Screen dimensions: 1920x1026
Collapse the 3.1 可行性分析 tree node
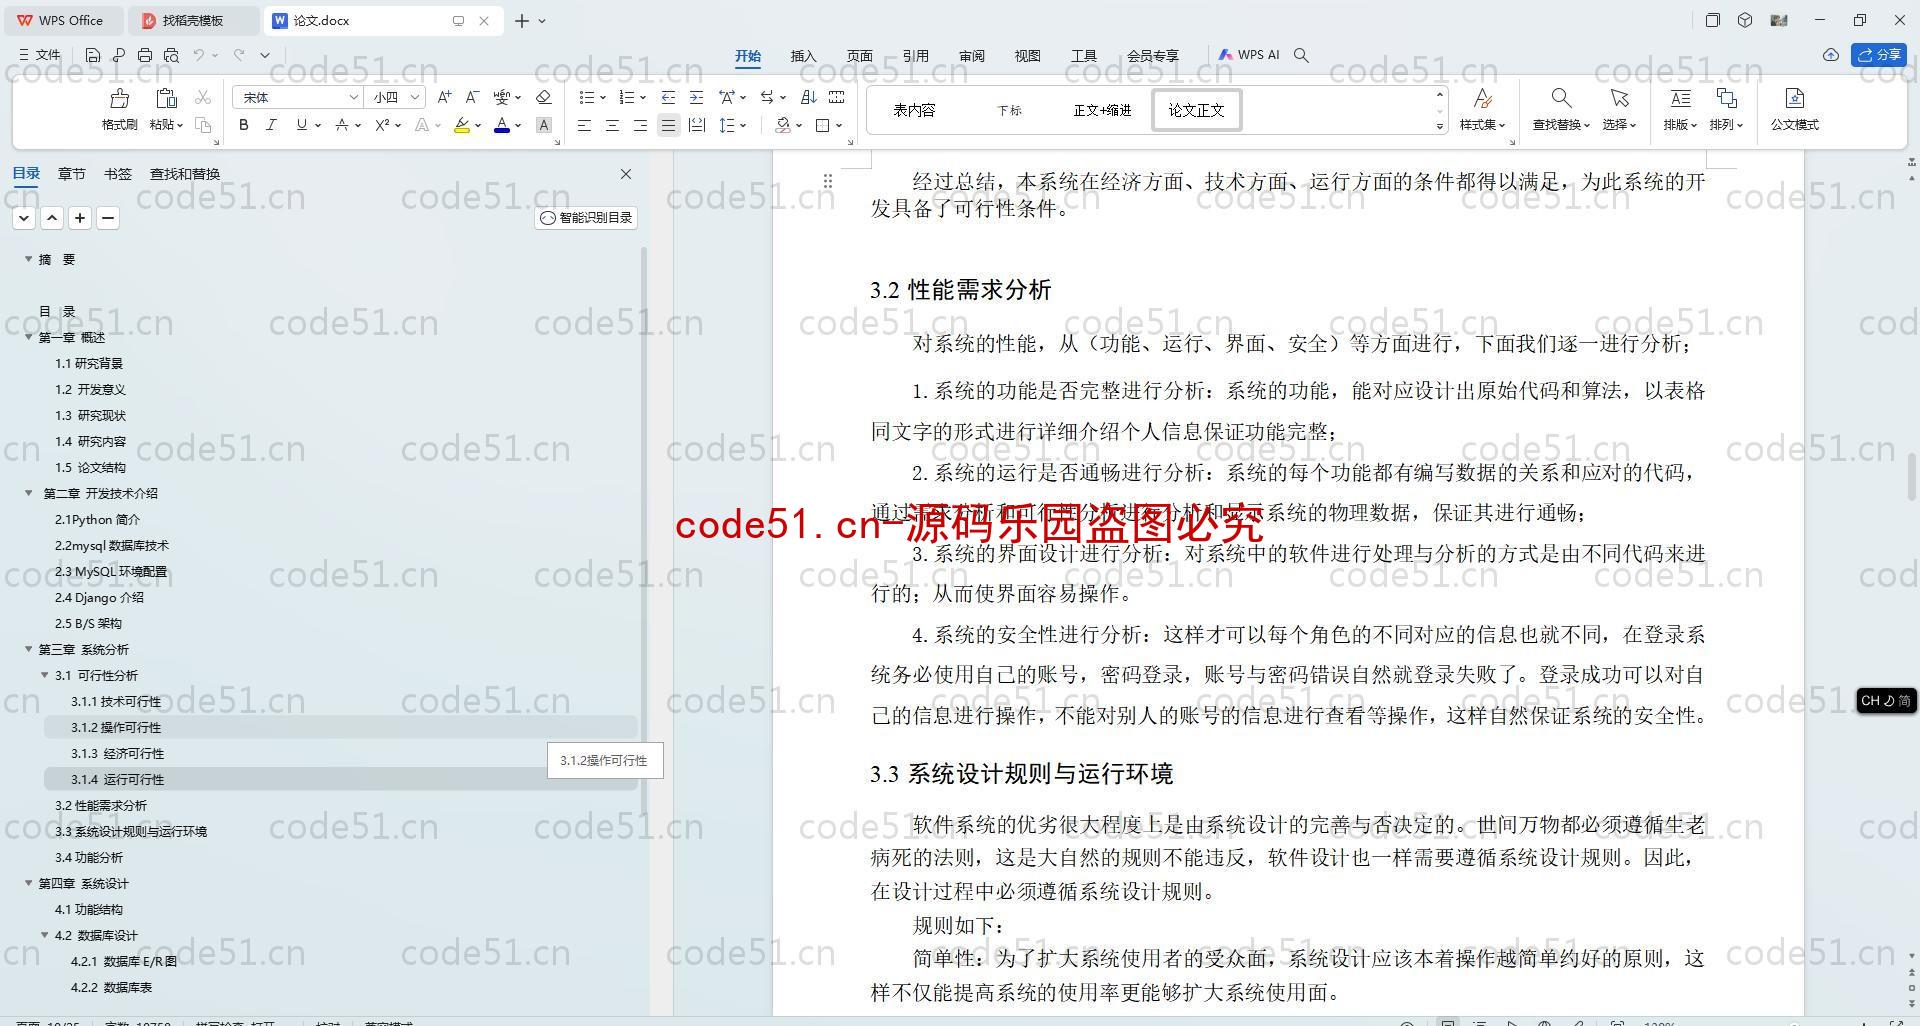coord(45,675)
